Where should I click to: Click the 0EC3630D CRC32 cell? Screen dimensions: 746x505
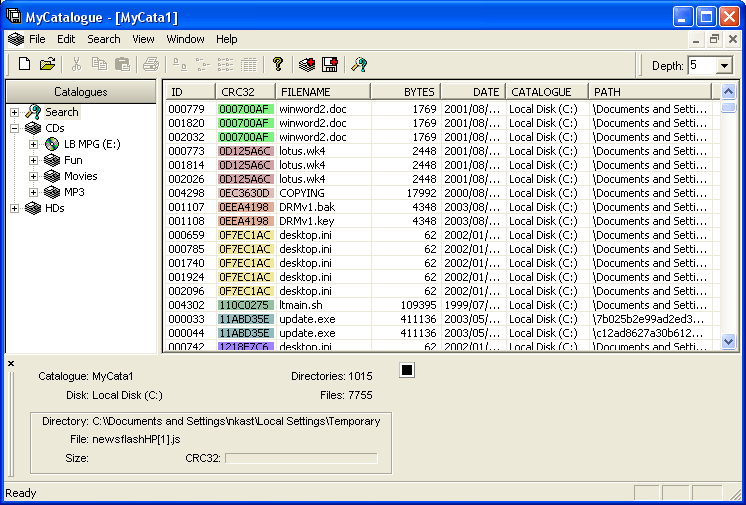[x=245, y=193]
